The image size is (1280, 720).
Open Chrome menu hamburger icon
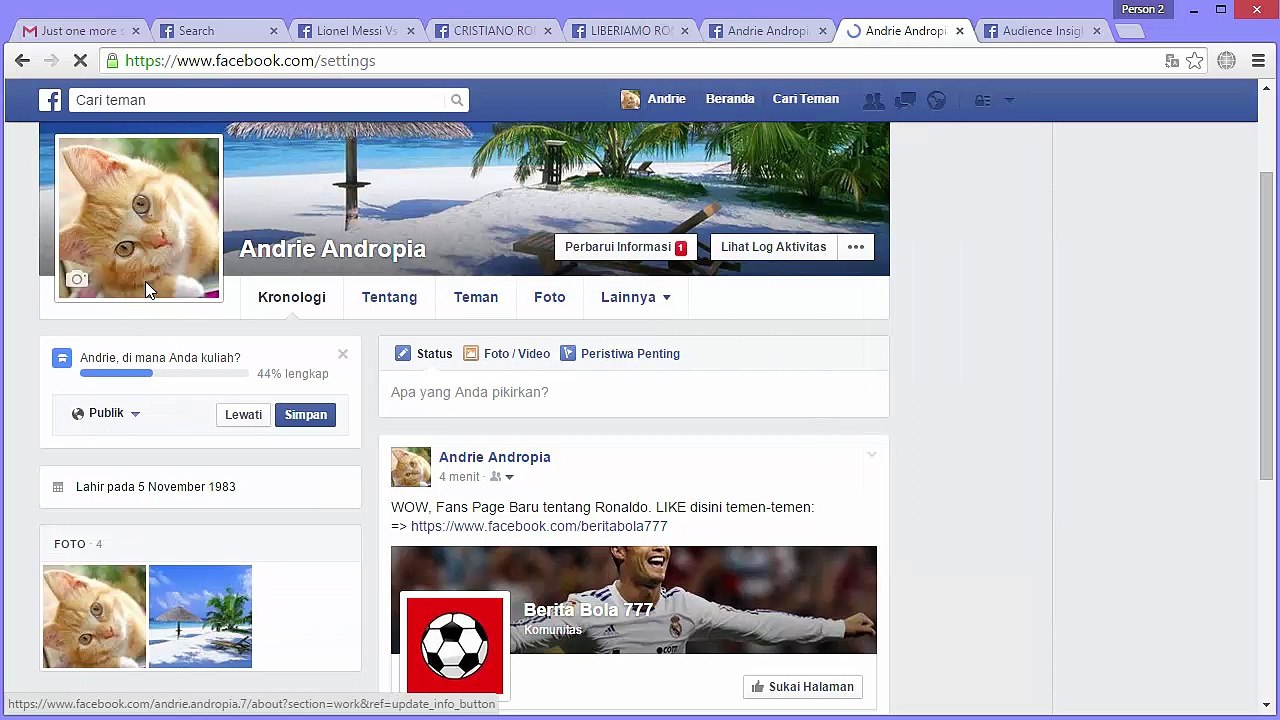pos(1259,61)
